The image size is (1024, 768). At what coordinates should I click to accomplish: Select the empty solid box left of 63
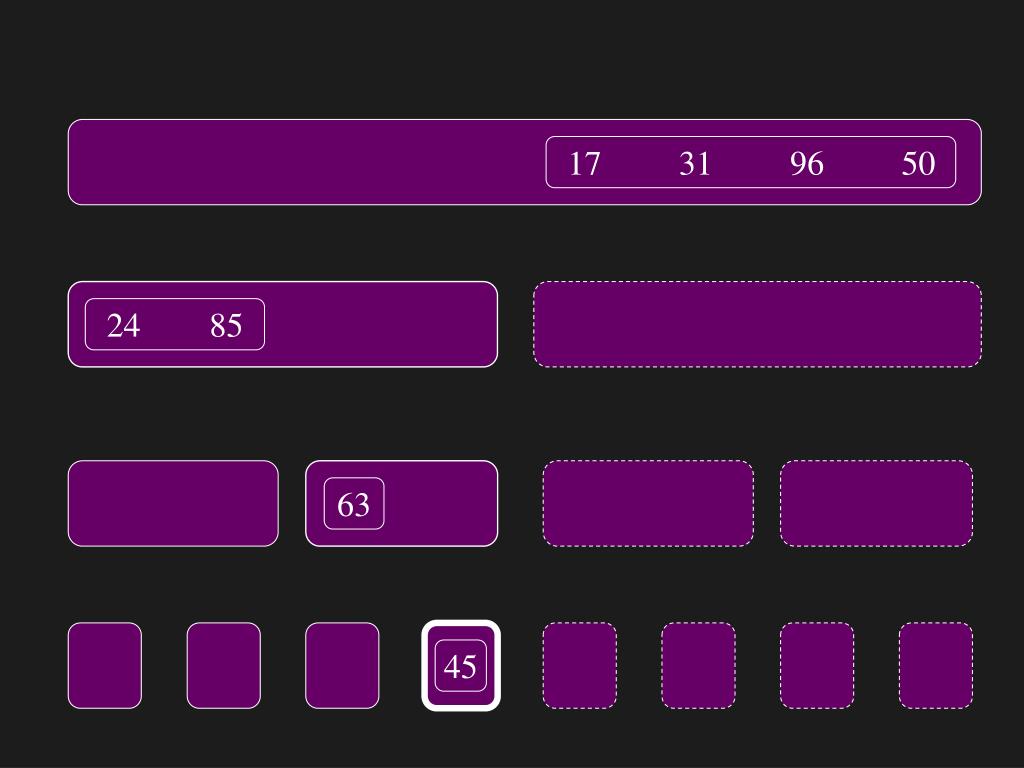(173, 503)
